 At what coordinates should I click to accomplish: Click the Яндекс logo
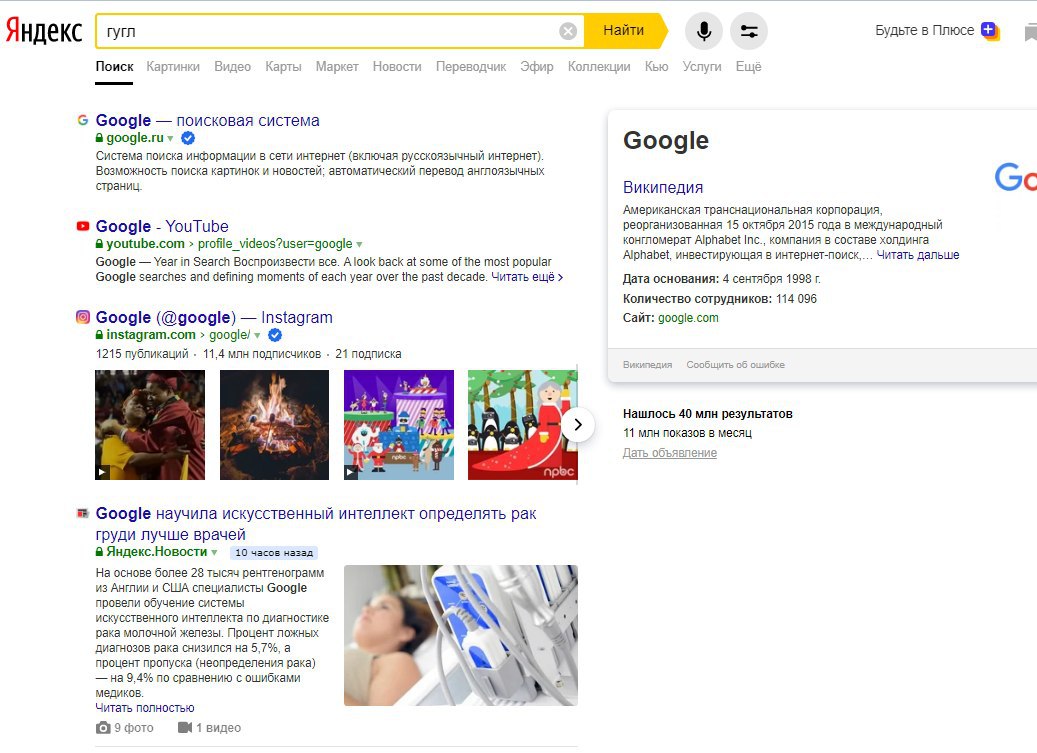[44, 31]
